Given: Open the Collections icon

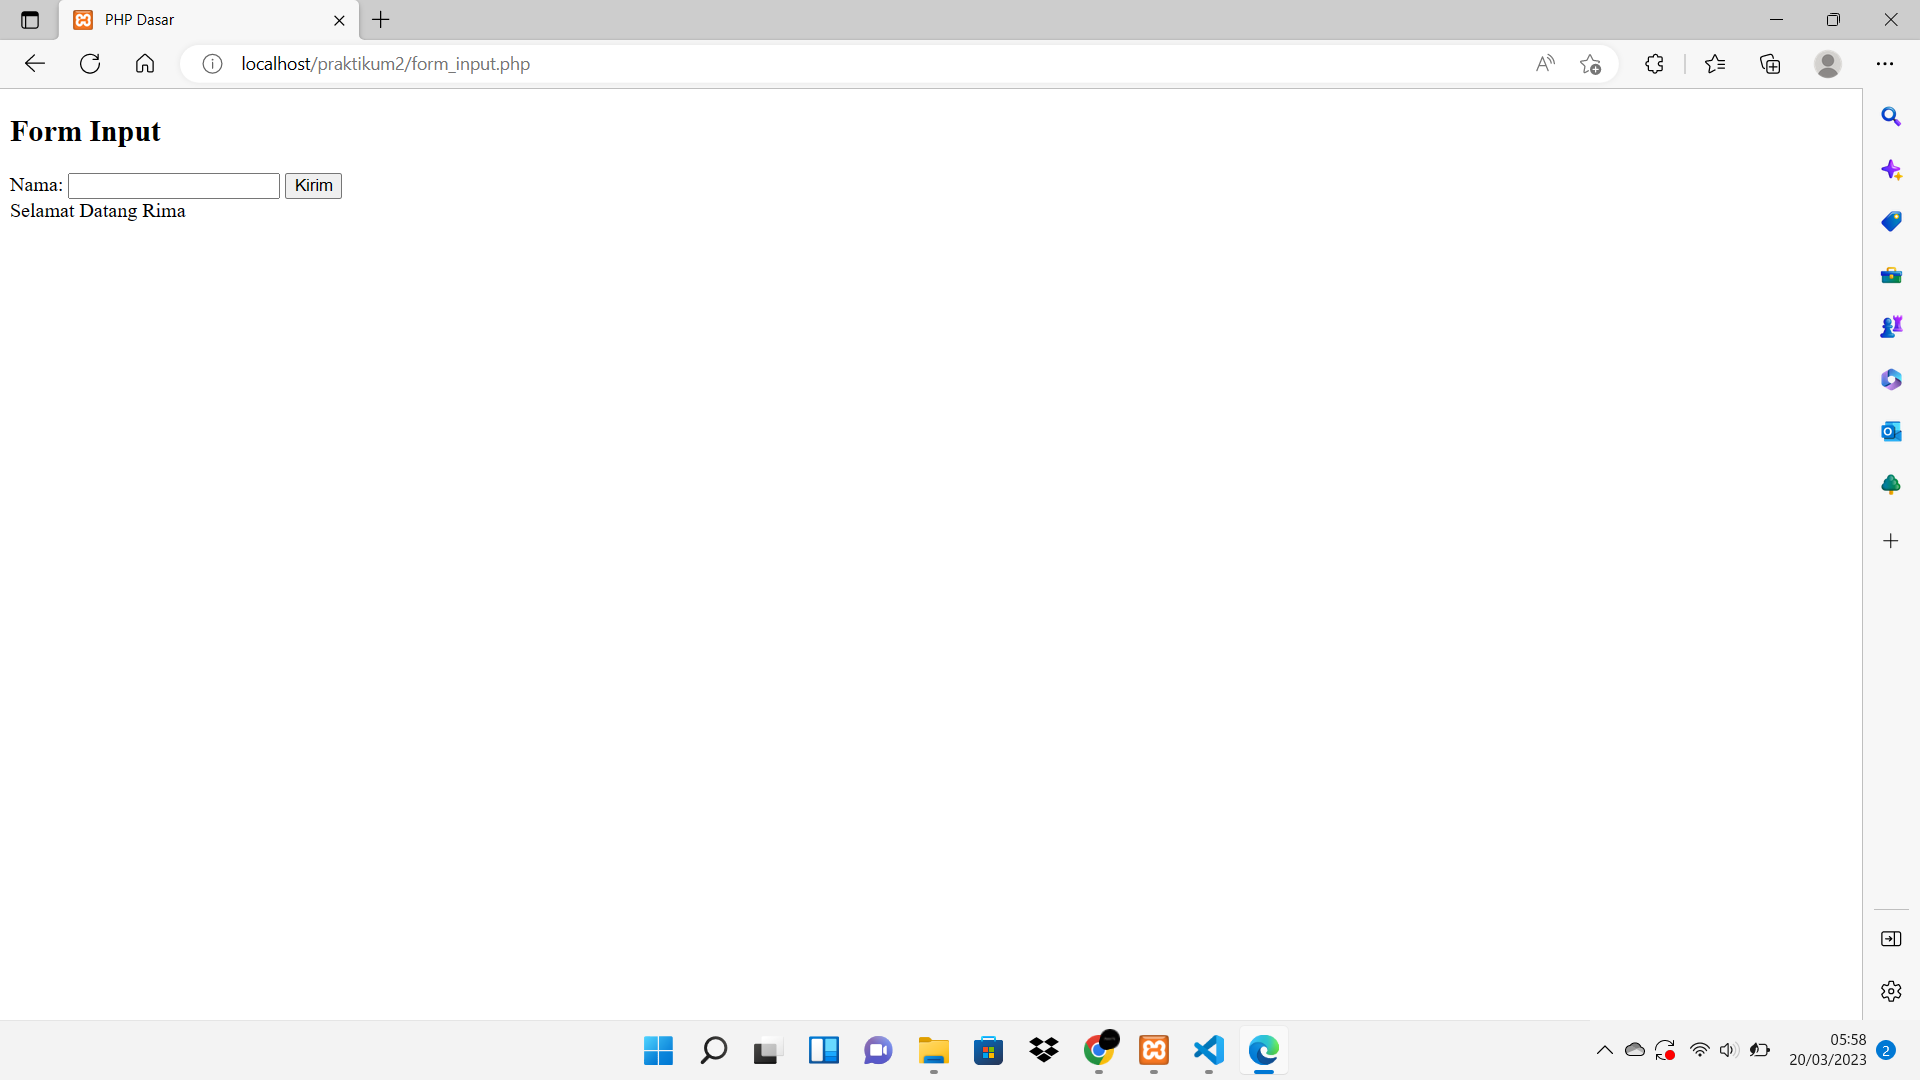Looking at the screenshot, I should pos(1770,64).
